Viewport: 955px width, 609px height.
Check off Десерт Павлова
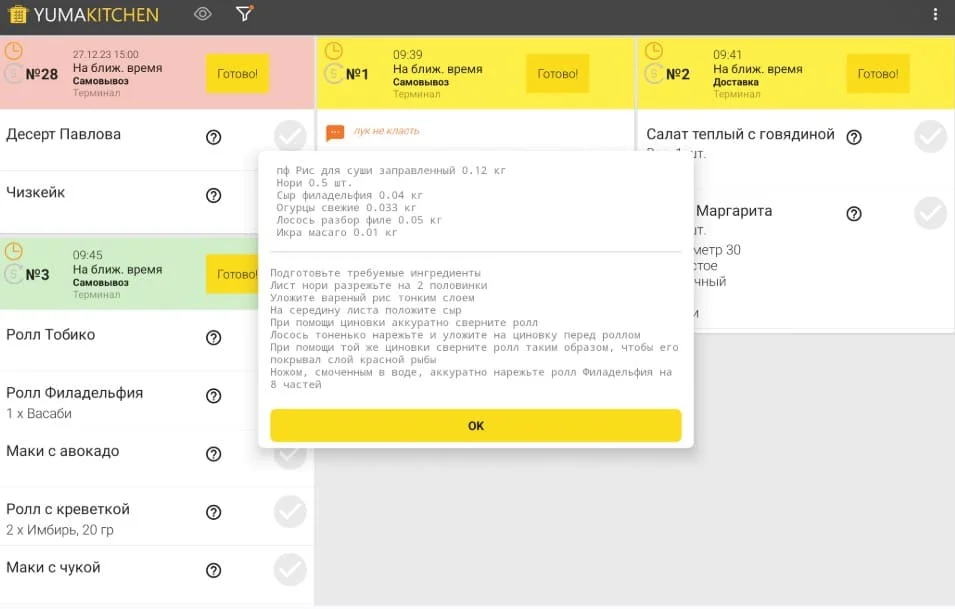pos(290,136)
